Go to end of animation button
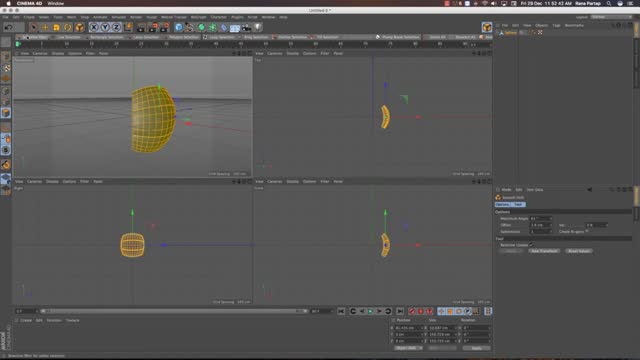Screen dimensions: 640x360 tap(400, 311)
